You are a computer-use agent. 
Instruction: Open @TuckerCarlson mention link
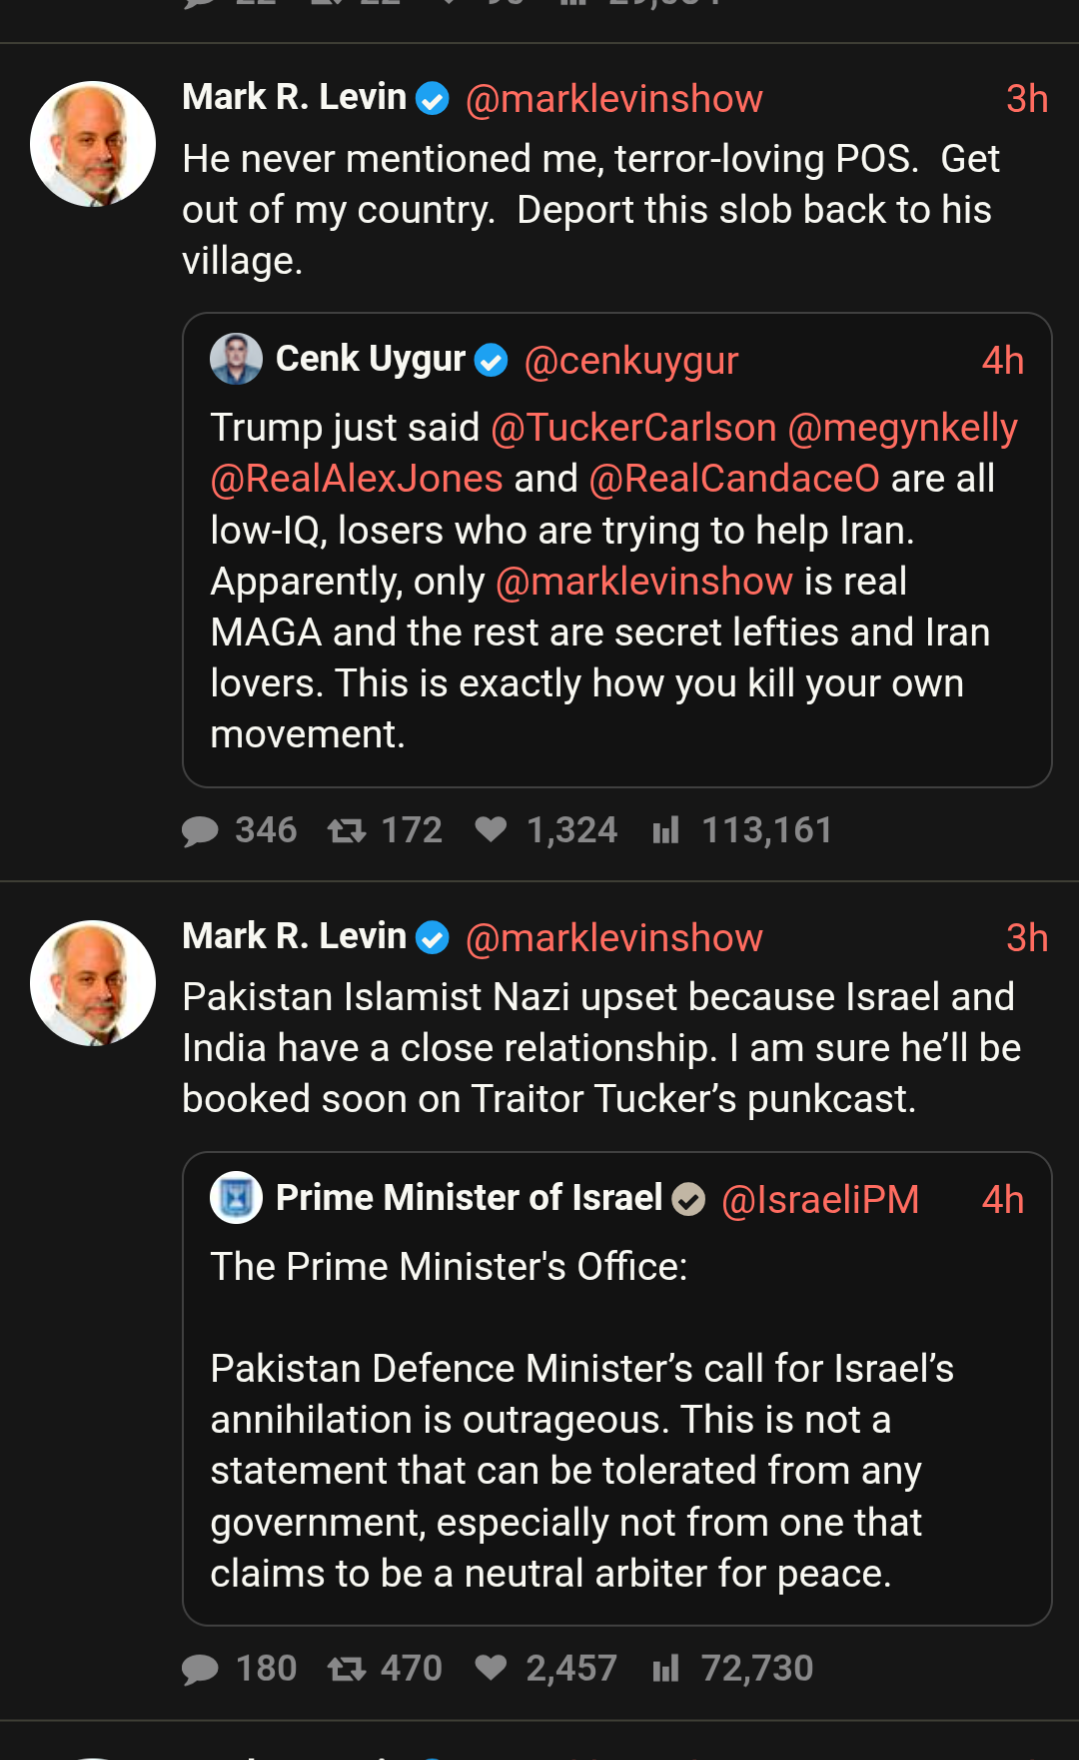pyautogui.click(x=633, y=428)
